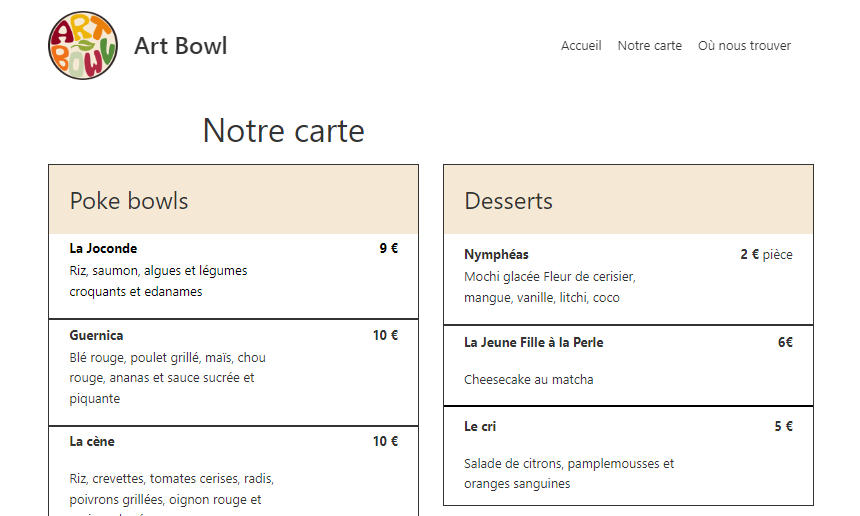Click the 5 € price of Le cri

783,426
